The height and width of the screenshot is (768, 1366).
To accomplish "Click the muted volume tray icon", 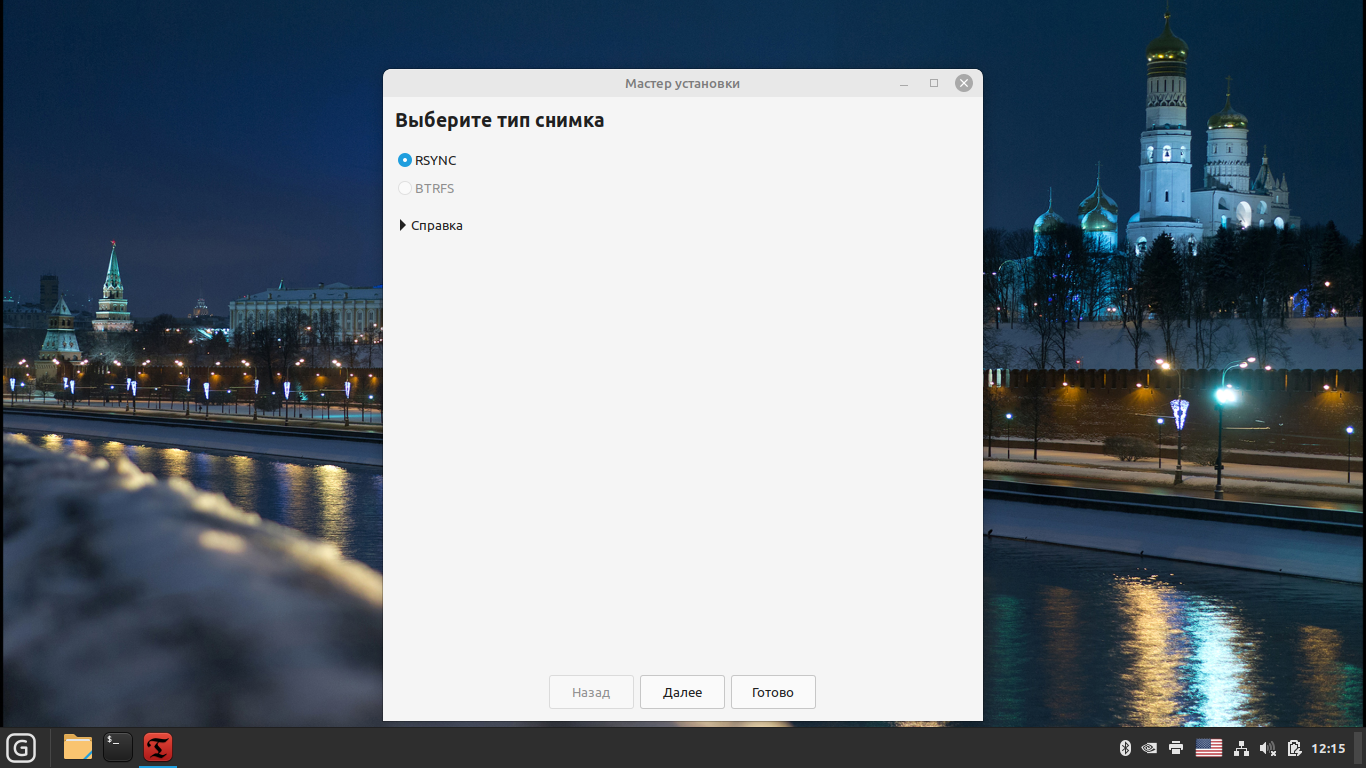I will coord(1268,748).
